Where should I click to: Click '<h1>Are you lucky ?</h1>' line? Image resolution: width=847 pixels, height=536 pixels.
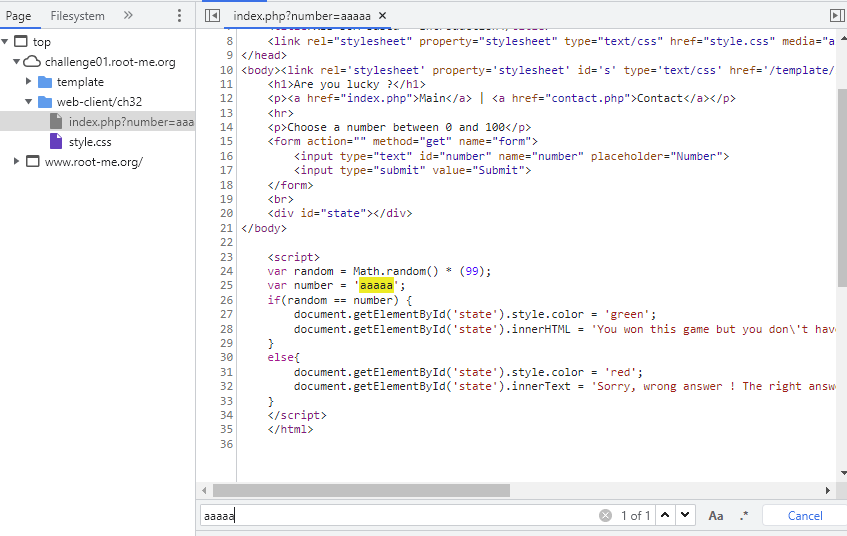[x=346, y=84]
